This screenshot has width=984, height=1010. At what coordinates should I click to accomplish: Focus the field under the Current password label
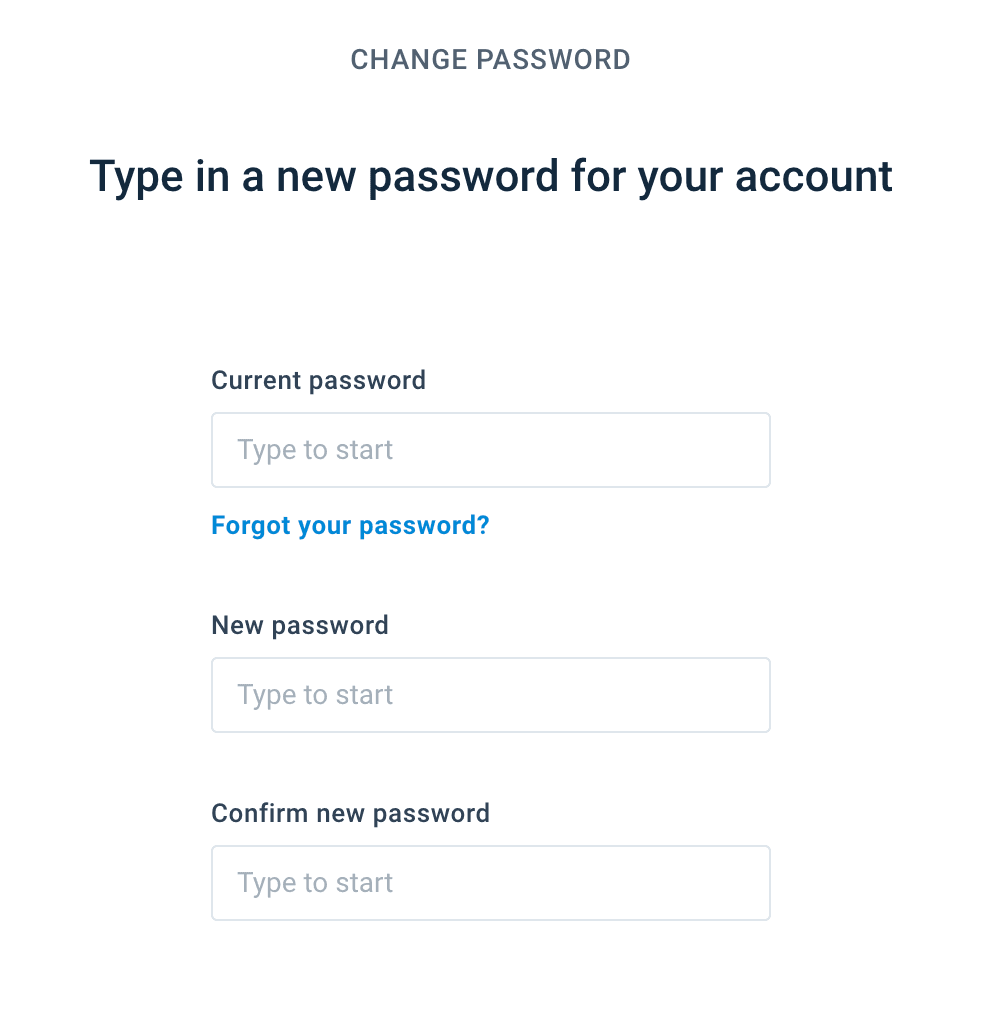490,450
